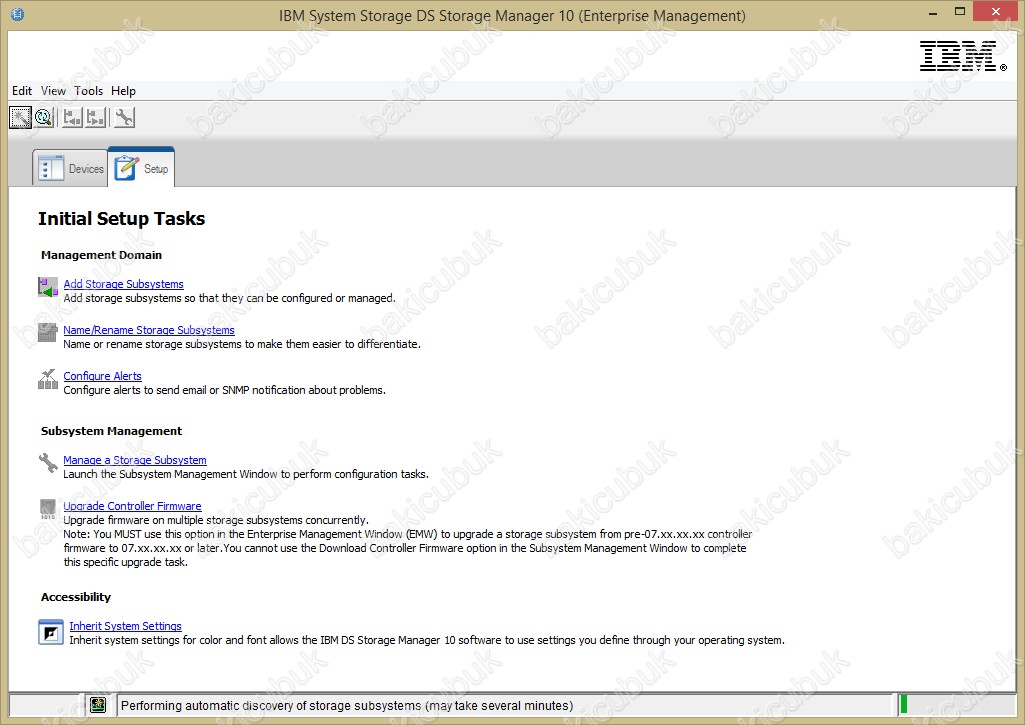Open the Manage a Storage Subsystem link
Viewport: 1025px width, 725px height.
tap(135, 460)
